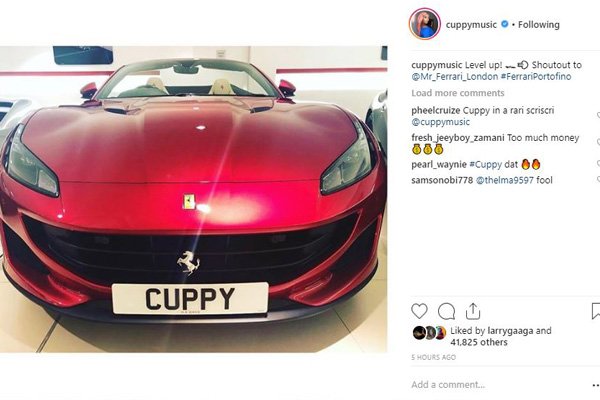600x400 pixels.
Task: Open the red Ferrari photo
Action: click(194, 199)
